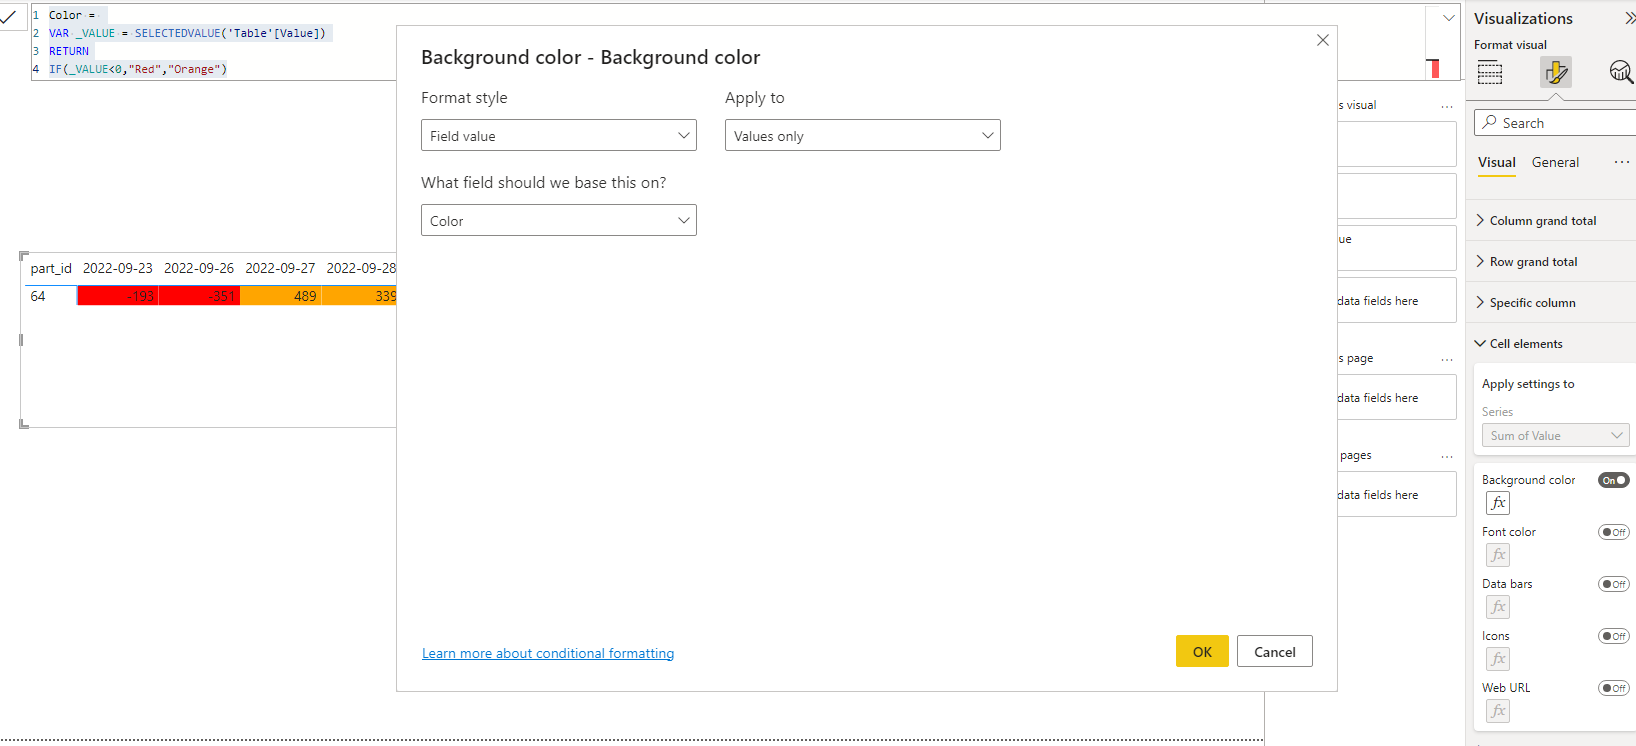Image resolution: width=1636 pixels, height=746 pixels.
Task: Open more options for filters on this page
Action: click(x=1447, y=359)
